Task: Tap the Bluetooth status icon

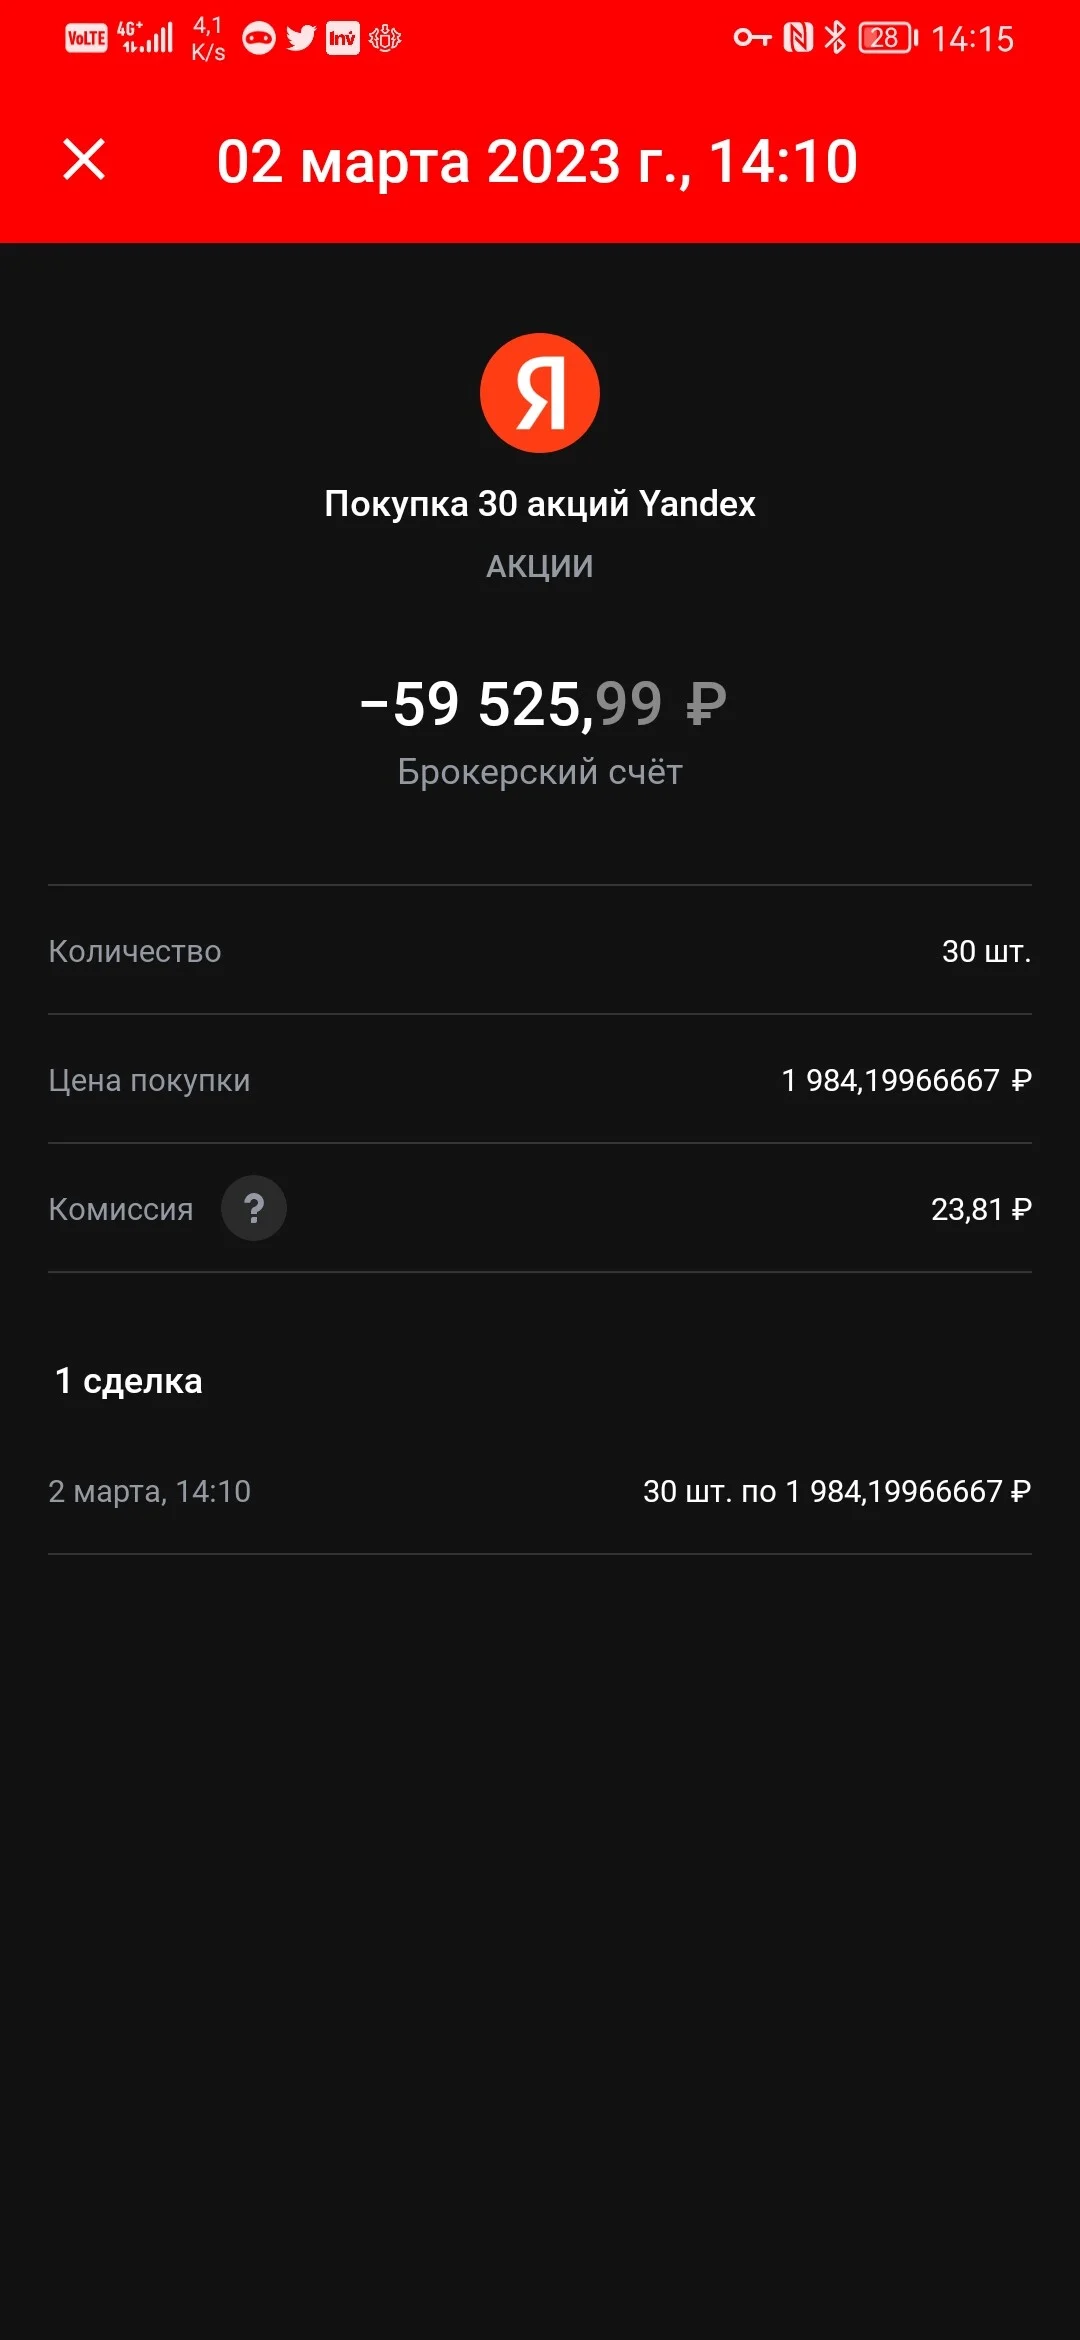Action: [x=835, y=38]
